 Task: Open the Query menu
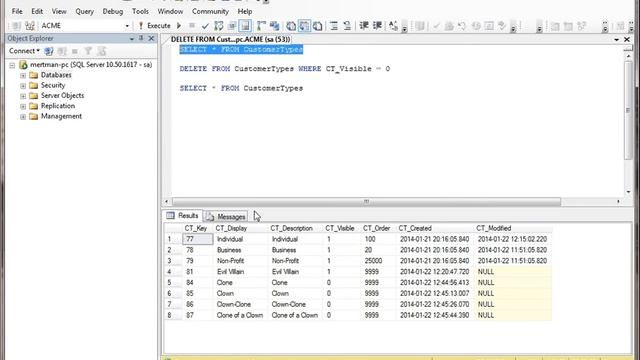[x=84, y=11]
